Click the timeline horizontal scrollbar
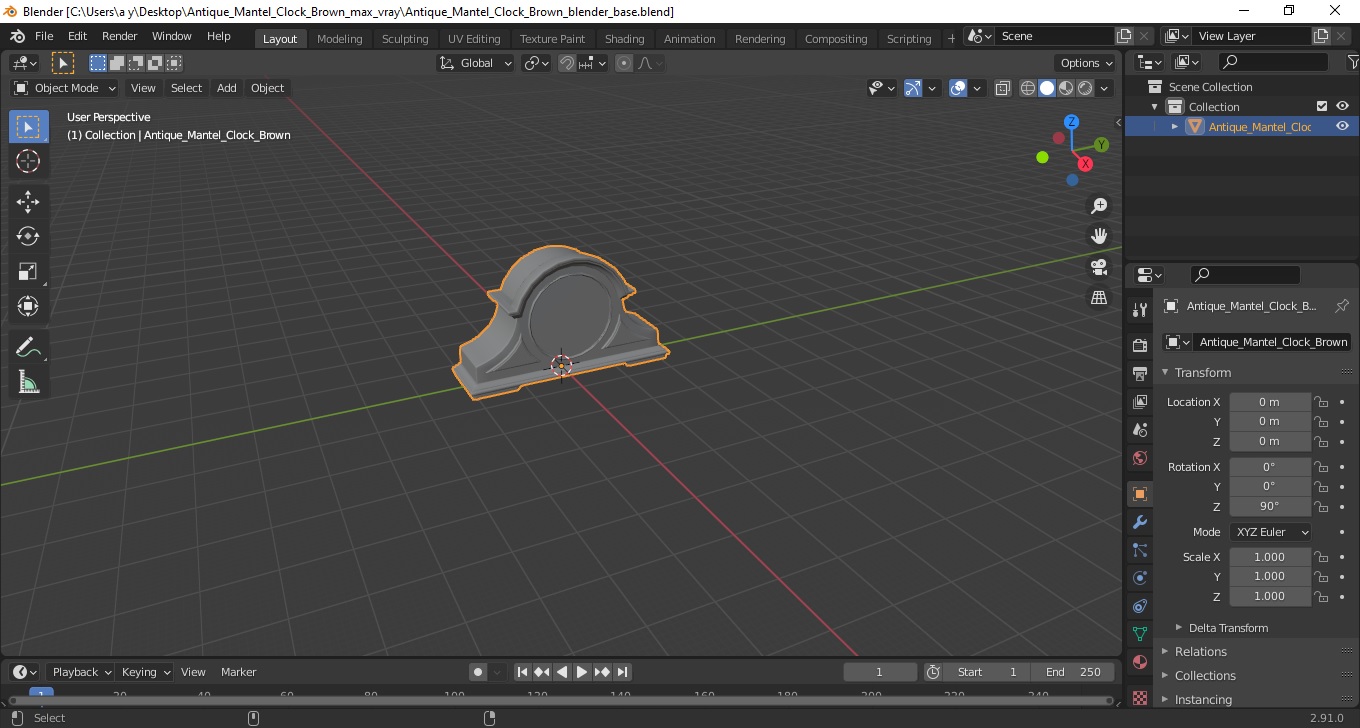Screen dimensions: 1360x728 point(560,700)
